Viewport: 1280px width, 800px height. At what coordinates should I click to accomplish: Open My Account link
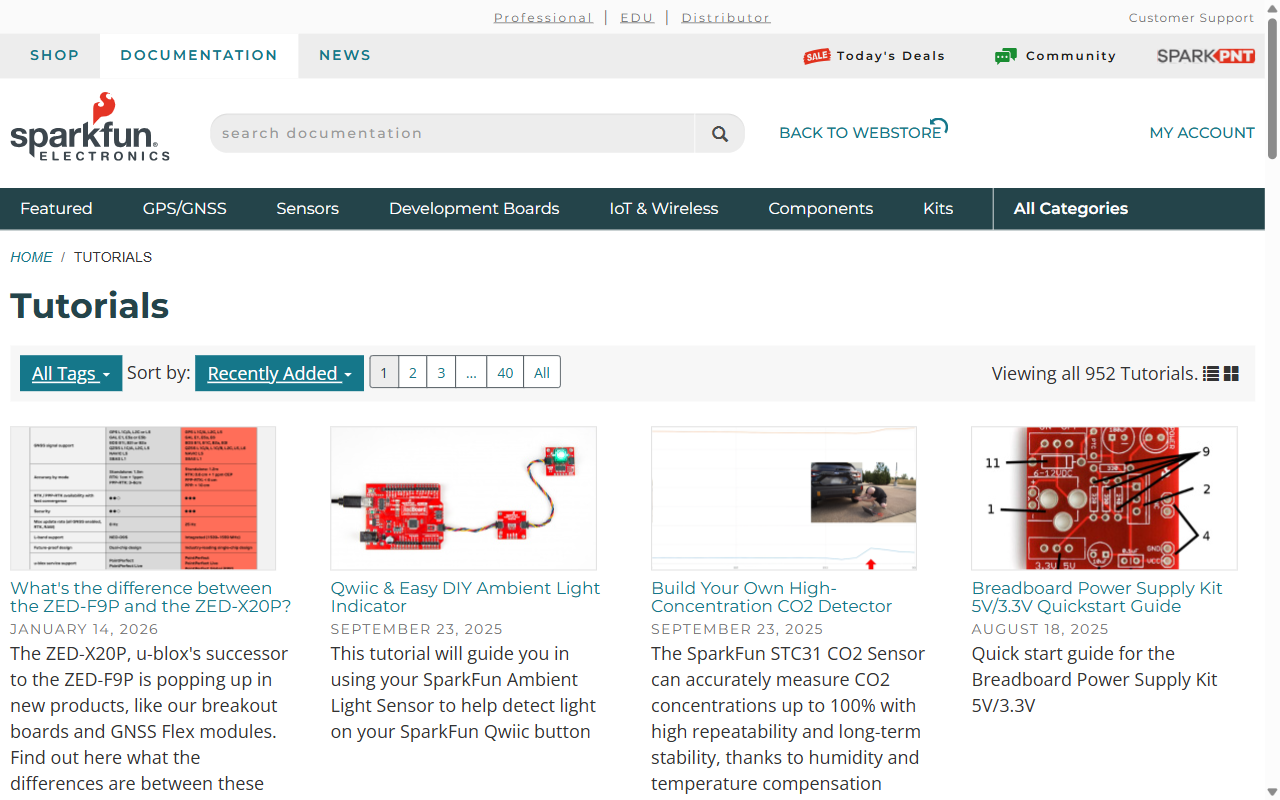(x=1202, y=133)
